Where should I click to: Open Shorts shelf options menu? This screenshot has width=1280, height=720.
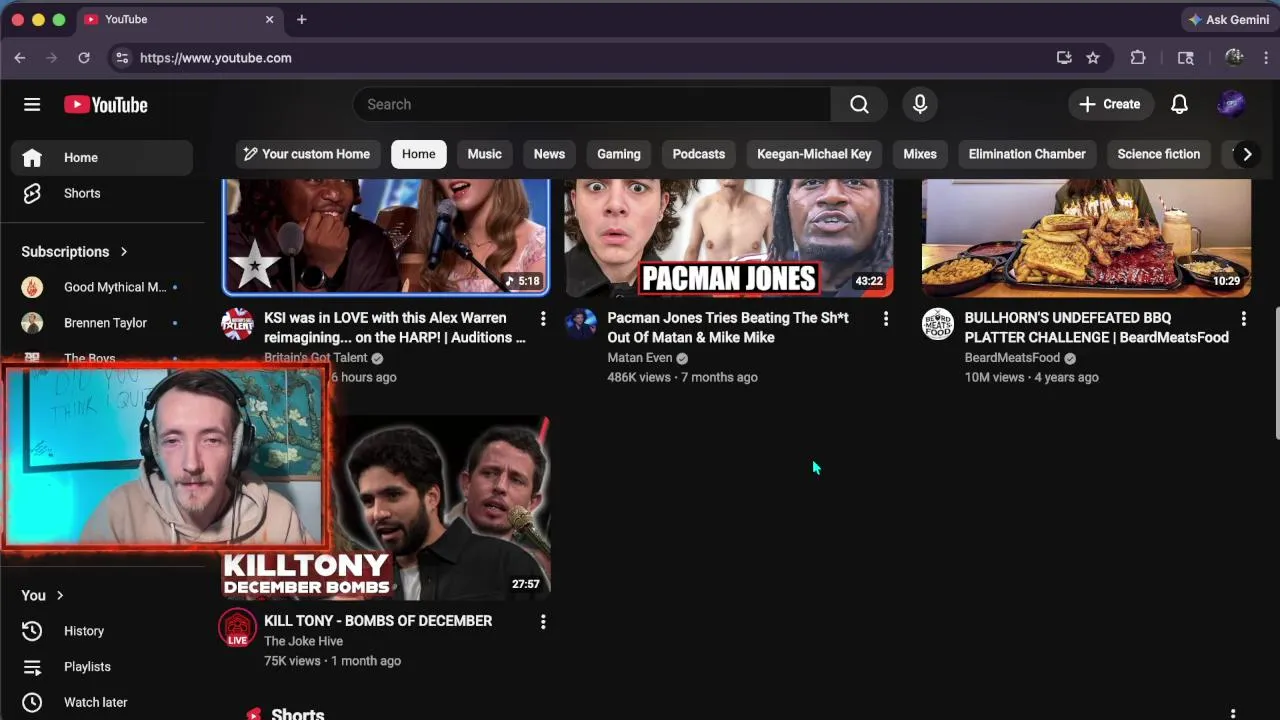[1233, 713]
